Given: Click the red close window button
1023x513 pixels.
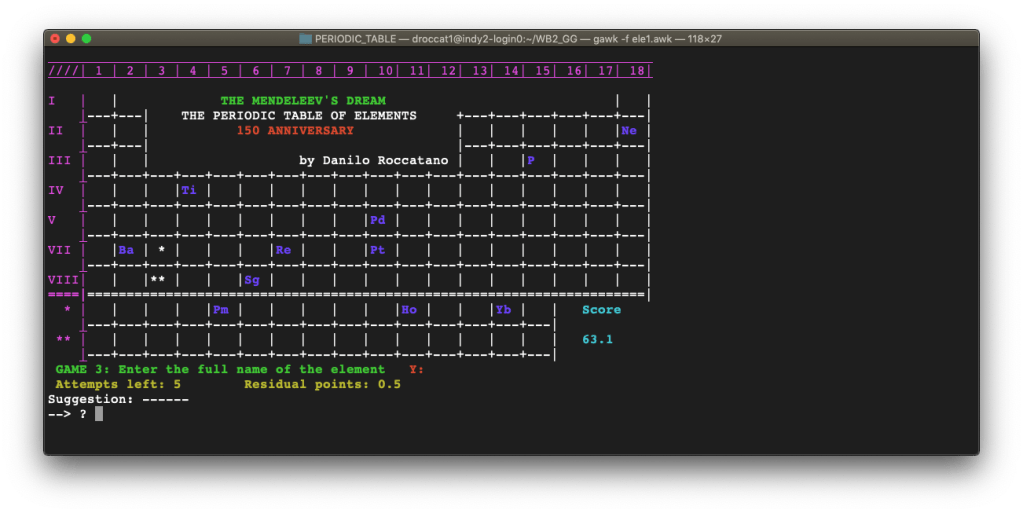Looking at the screenshot, I should click(x=55, y=39).
